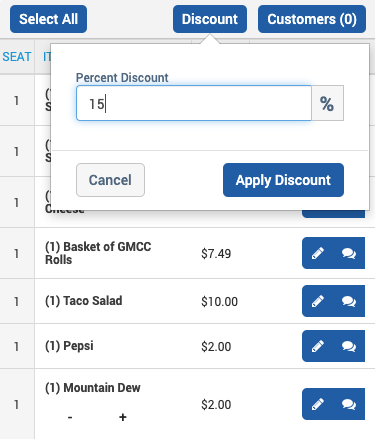Cancel the discount popup

point(110,180)
